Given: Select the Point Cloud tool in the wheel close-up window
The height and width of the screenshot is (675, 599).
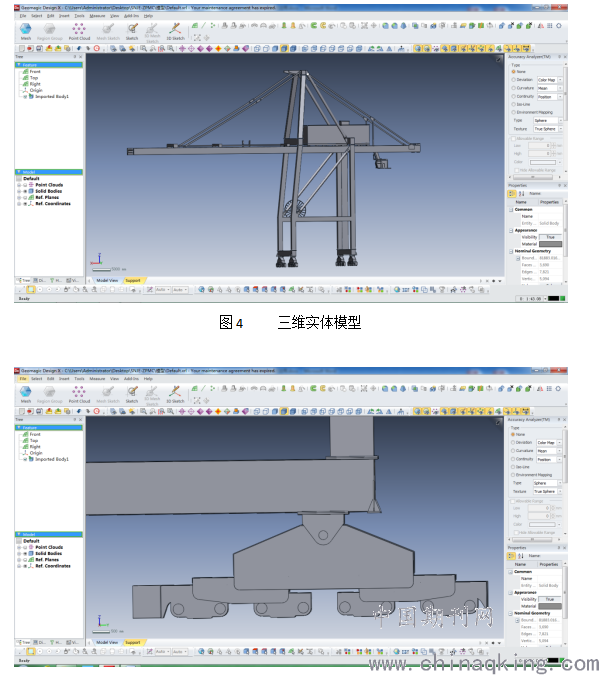Looking at the screenshot, I should coord(79,394).
